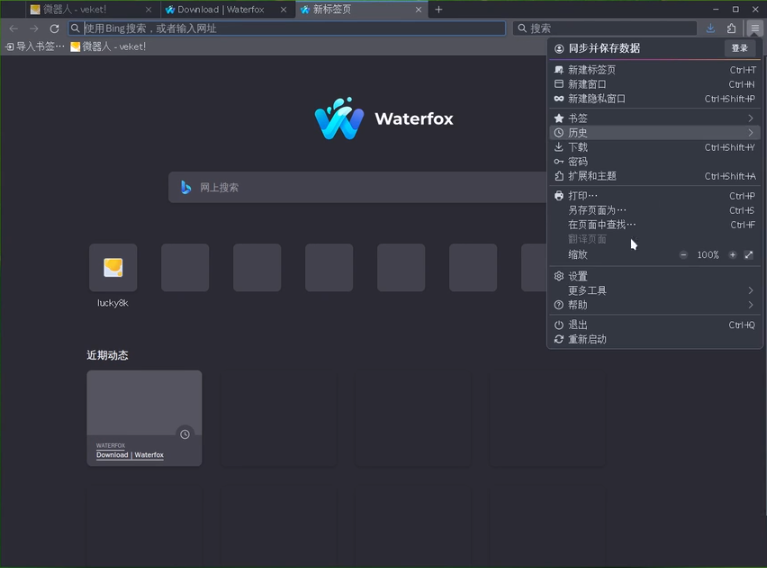This screenshot has height=568, width=767.
Task: Click 同步并保存数据 header
Action: (604, 48)
